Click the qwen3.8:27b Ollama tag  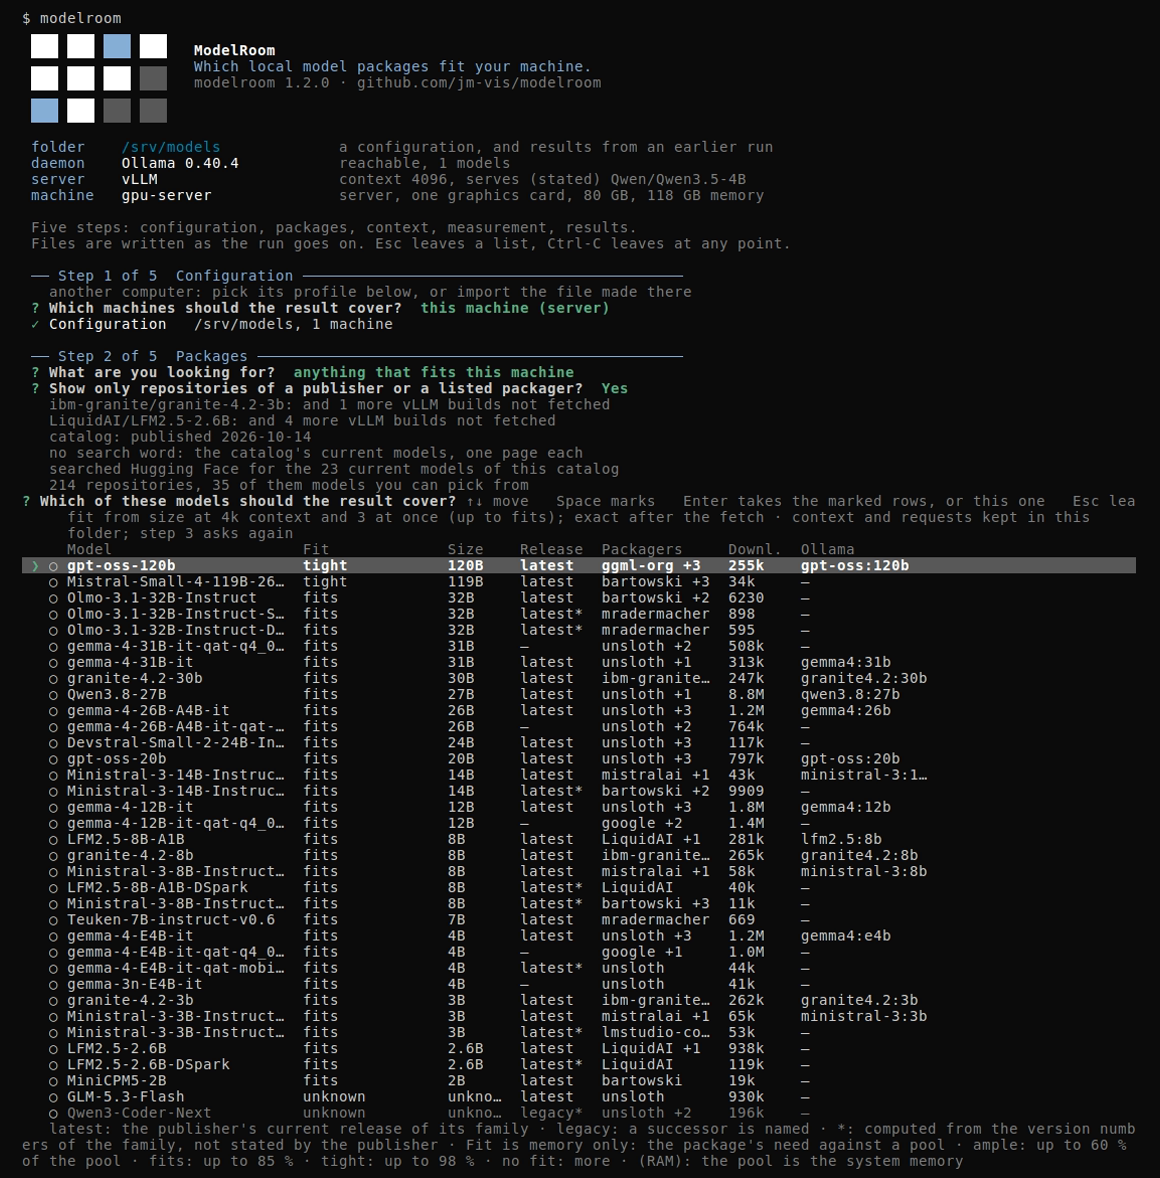click(x=850, y=694)
